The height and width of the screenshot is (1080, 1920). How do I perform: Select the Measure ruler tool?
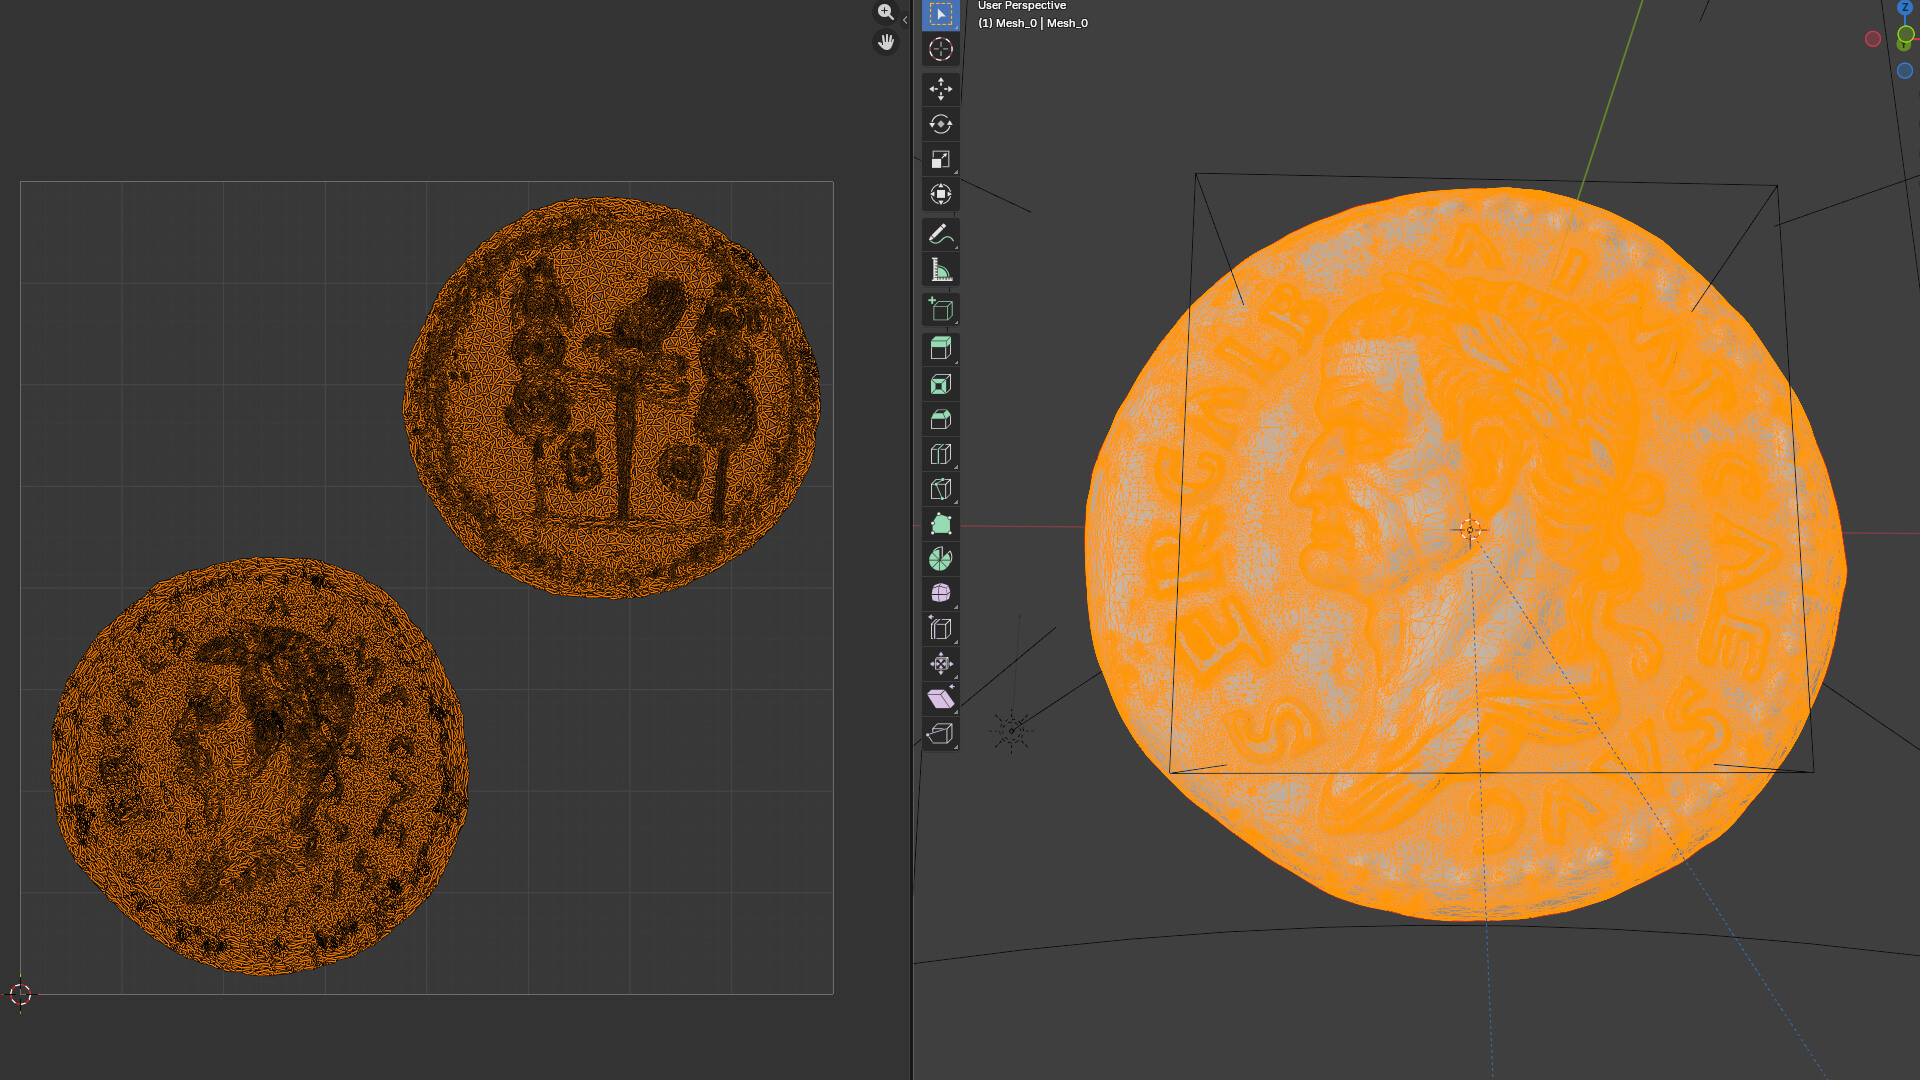[940, 269]
